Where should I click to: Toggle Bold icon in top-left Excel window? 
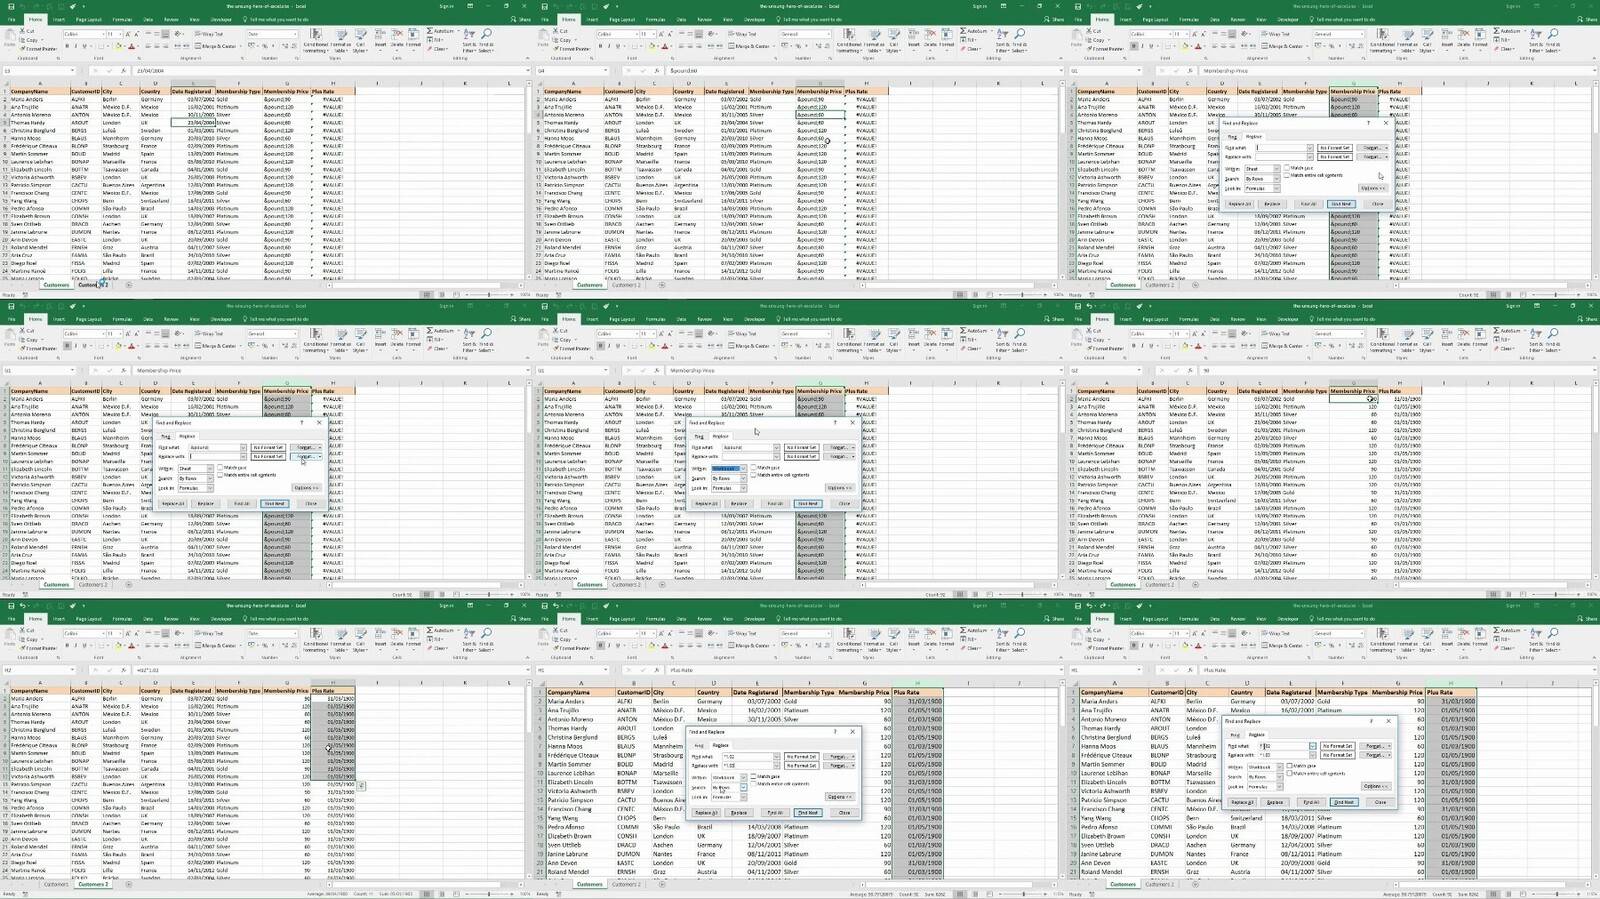pyautogui.click(x=67, y=46)
